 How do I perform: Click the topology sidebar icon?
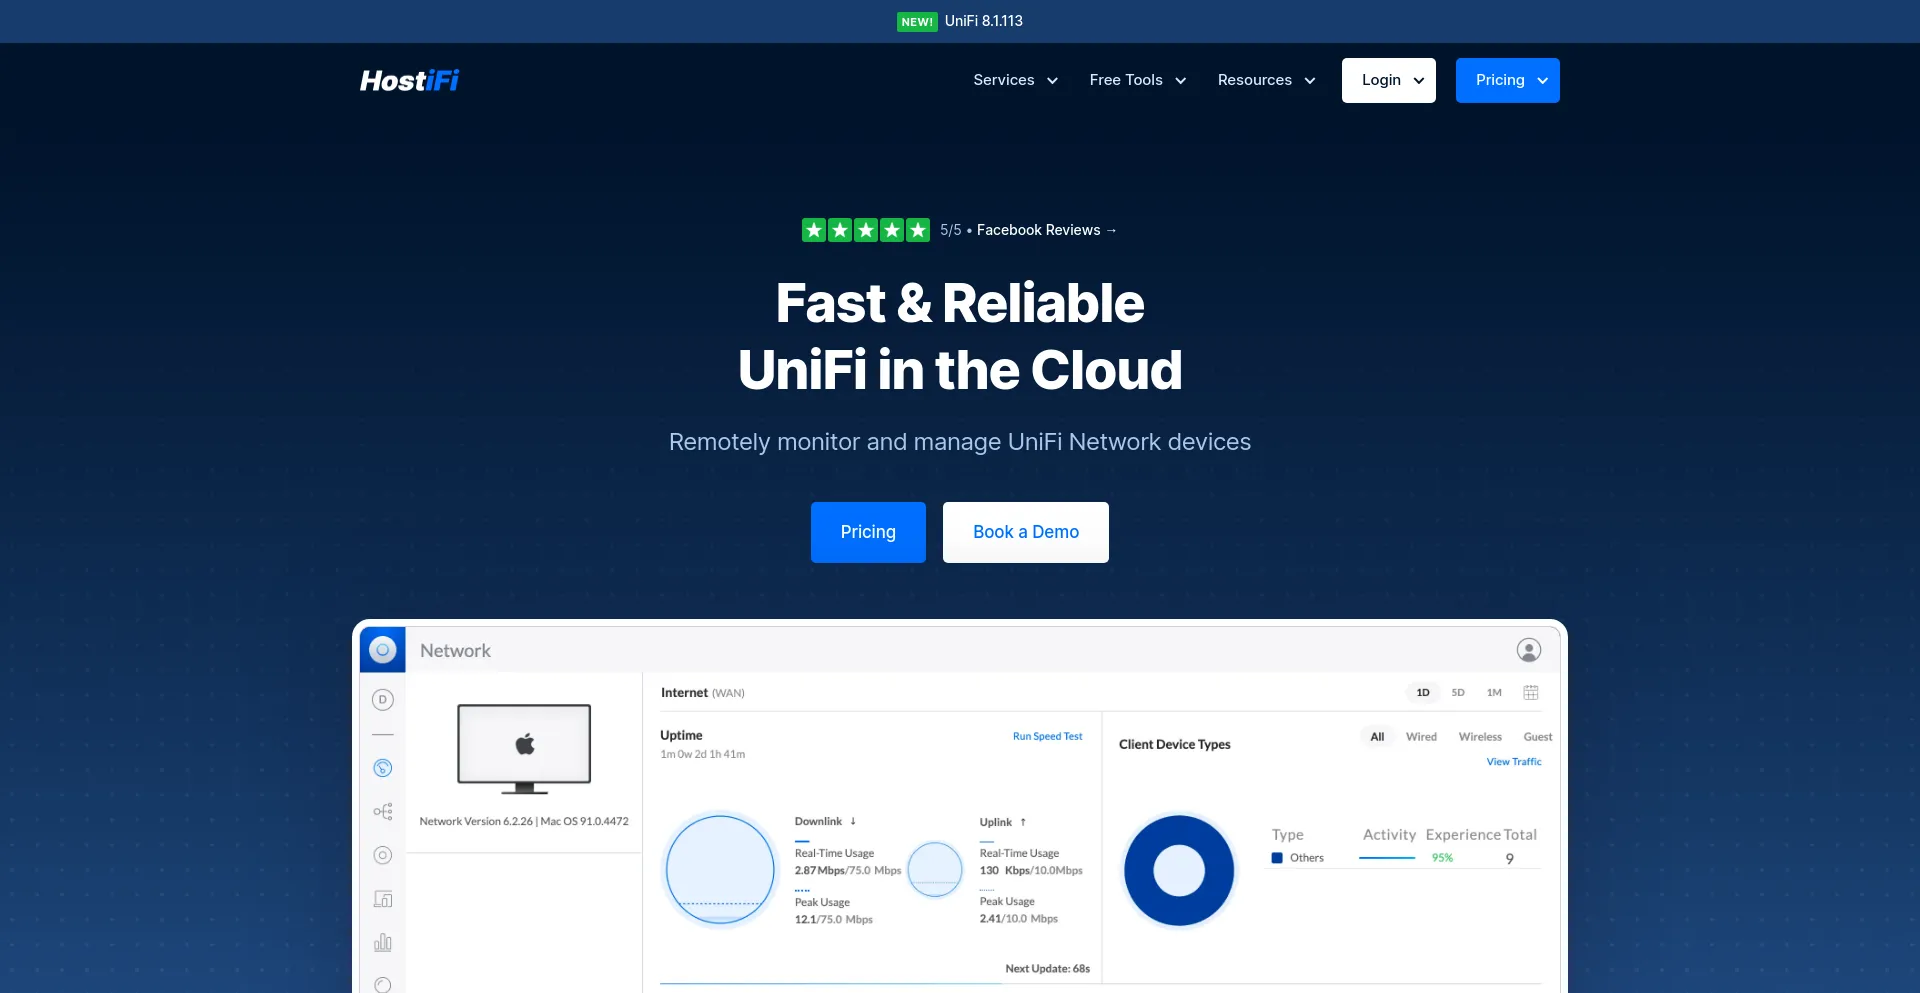382,811
